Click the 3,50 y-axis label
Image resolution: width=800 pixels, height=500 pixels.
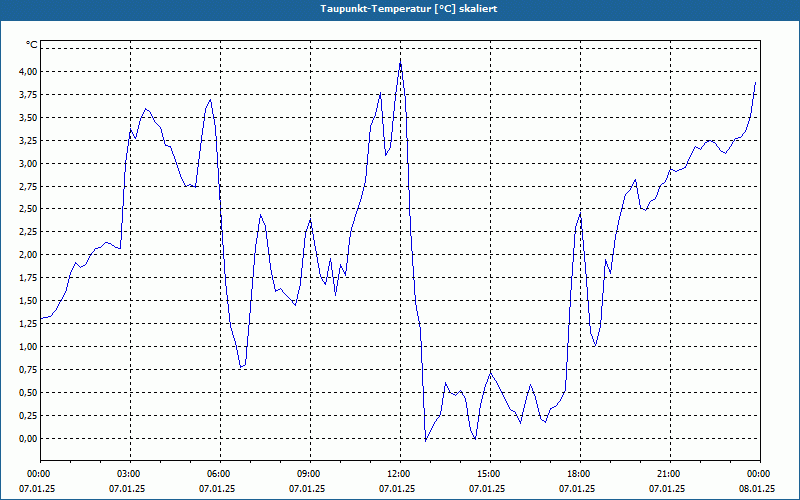[x=28, y=117]
